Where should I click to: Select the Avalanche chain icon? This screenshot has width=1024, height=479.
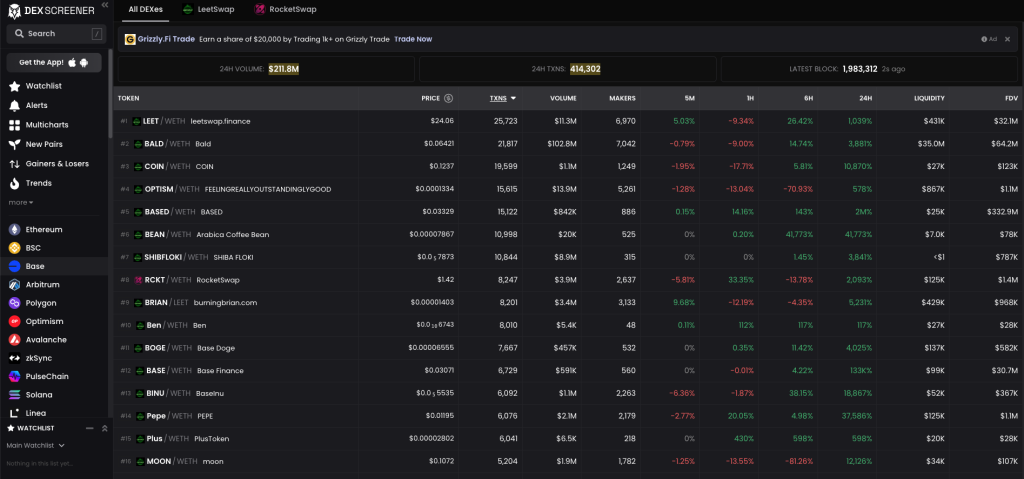point(14,340)
